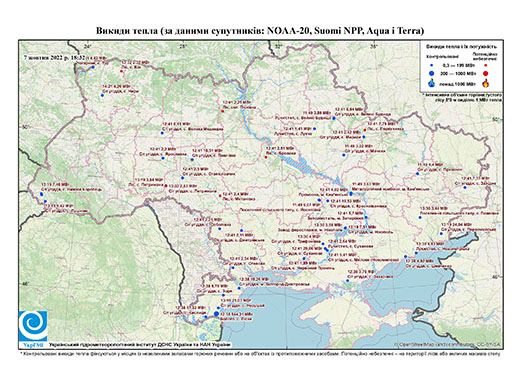
Task: Click the small blue dot in legend
Action: coord(432,65)
